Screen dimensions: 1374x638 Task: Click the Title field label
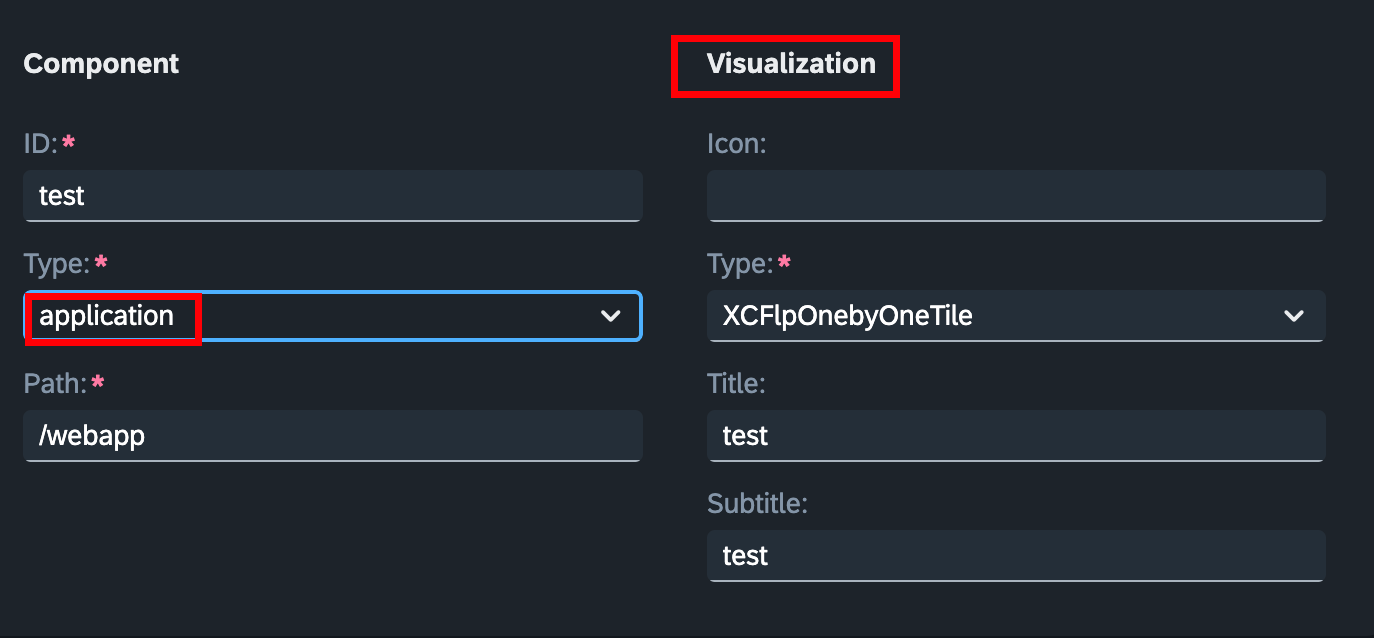pos(736,384)
